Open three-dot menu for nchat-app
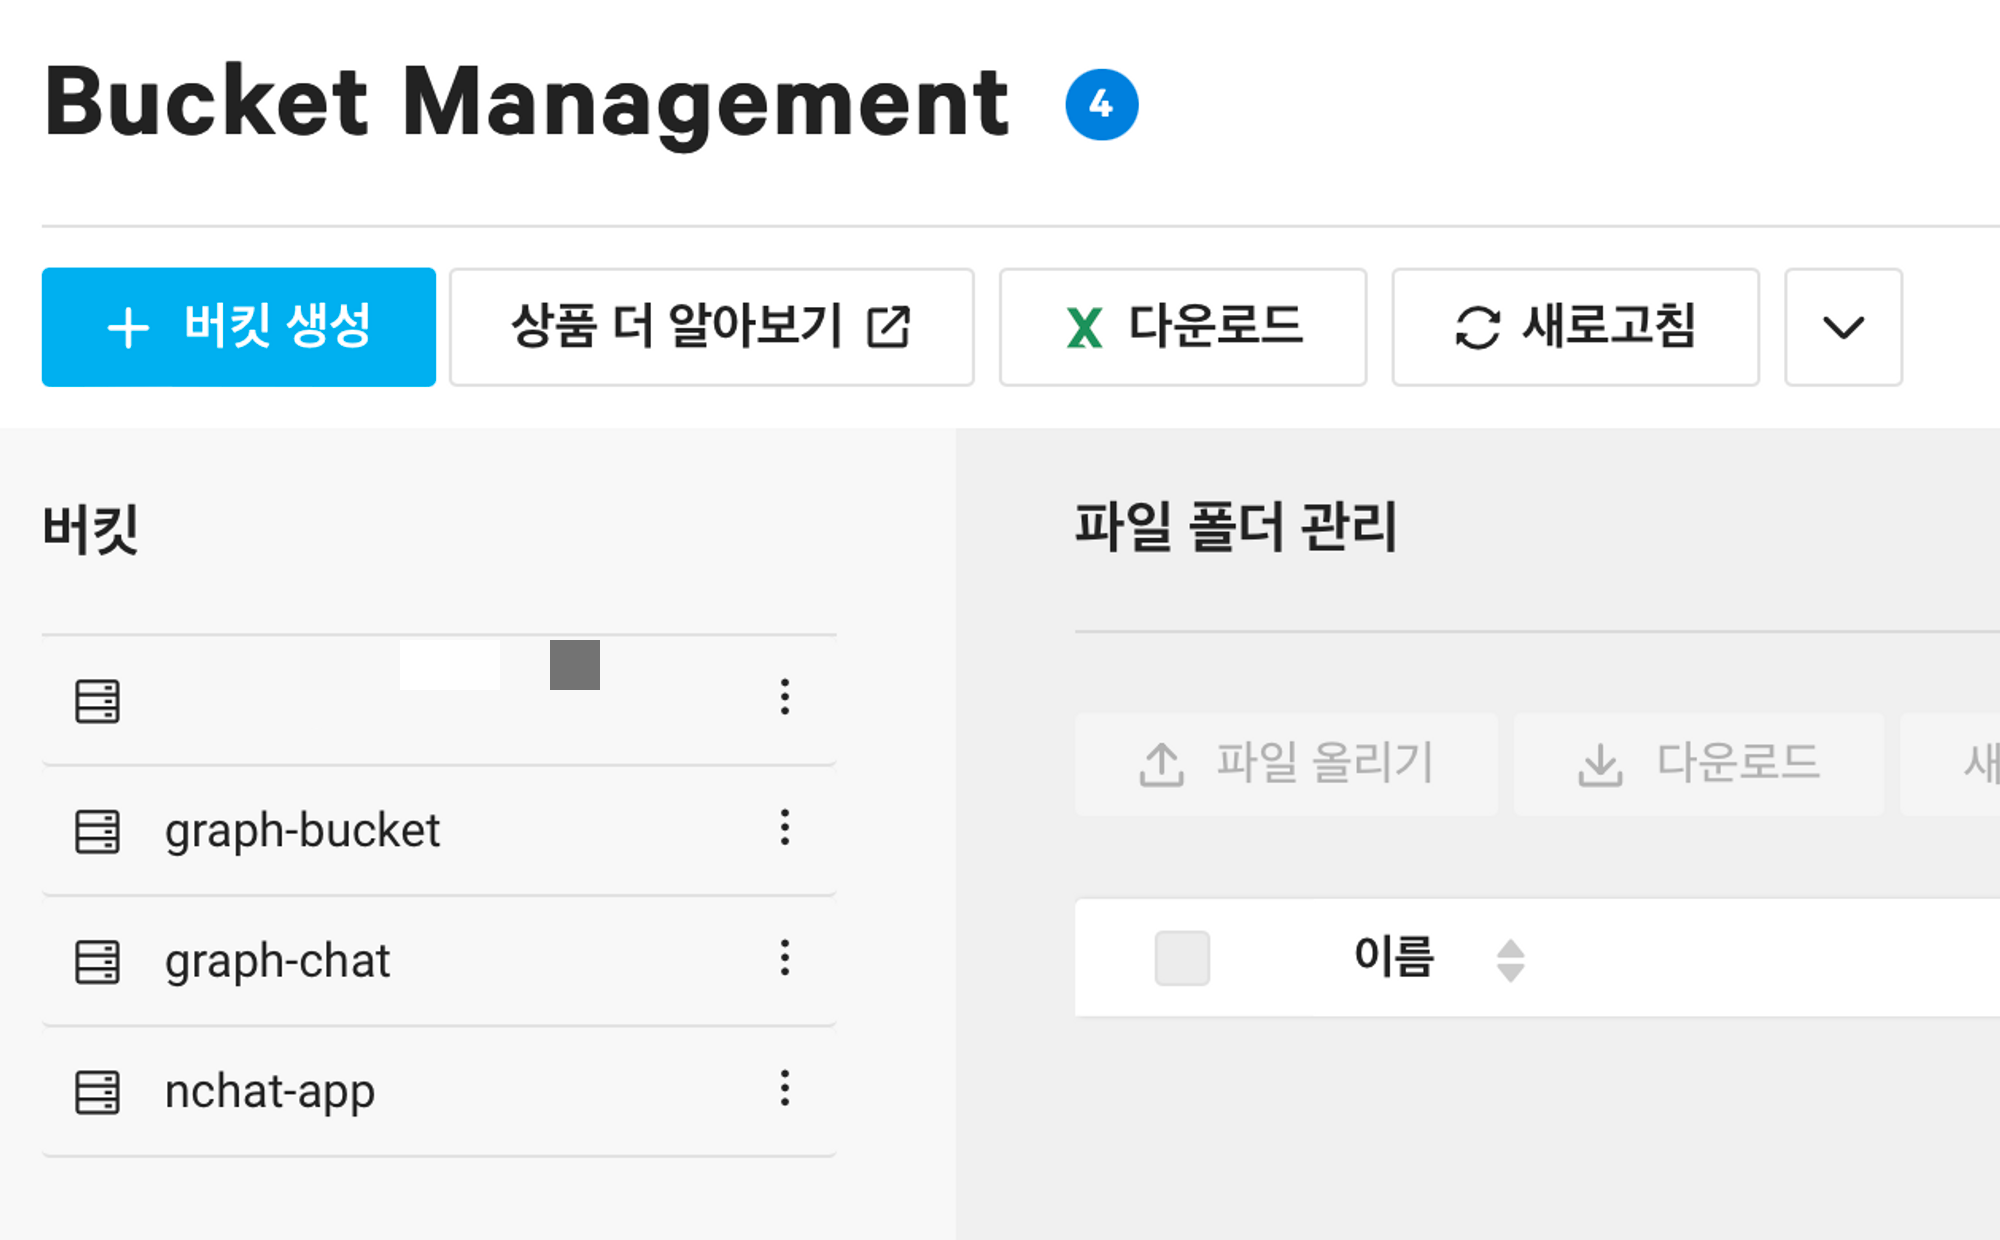The image size is (2000, 1240). pyautogui.click(x=785, y=1088)
